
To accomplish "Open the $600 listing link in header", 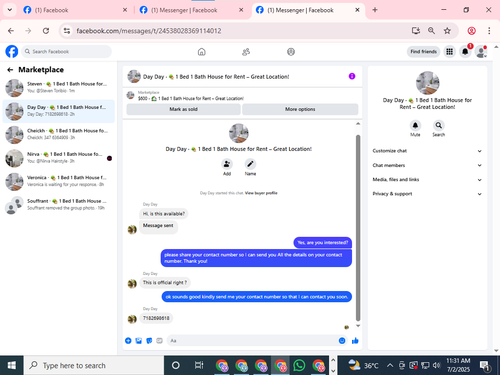I will pyautogui.click(x=191, y=99).
